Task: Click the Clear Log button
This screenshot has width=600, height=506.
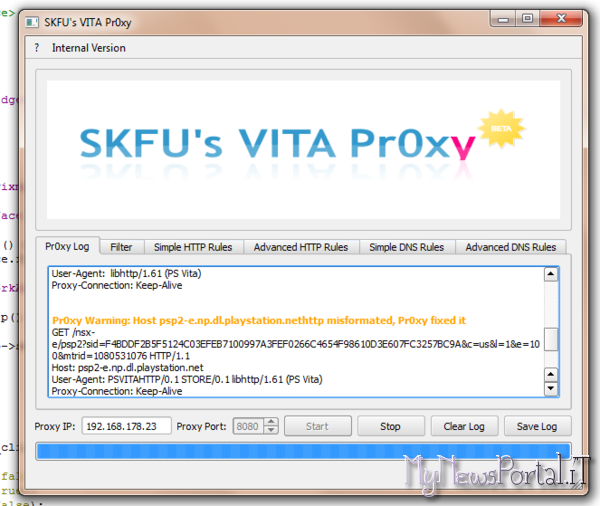Action: 464,426
